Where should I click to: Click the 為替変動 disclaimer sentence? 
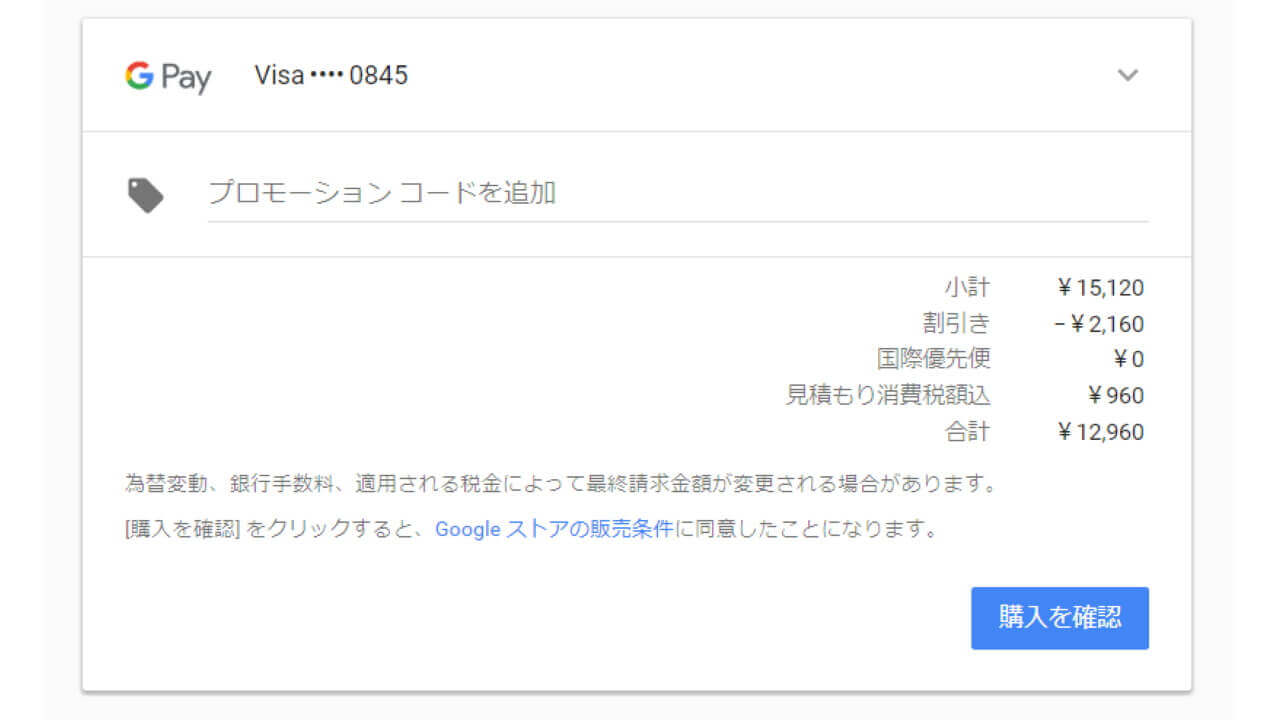coord(560,486)
